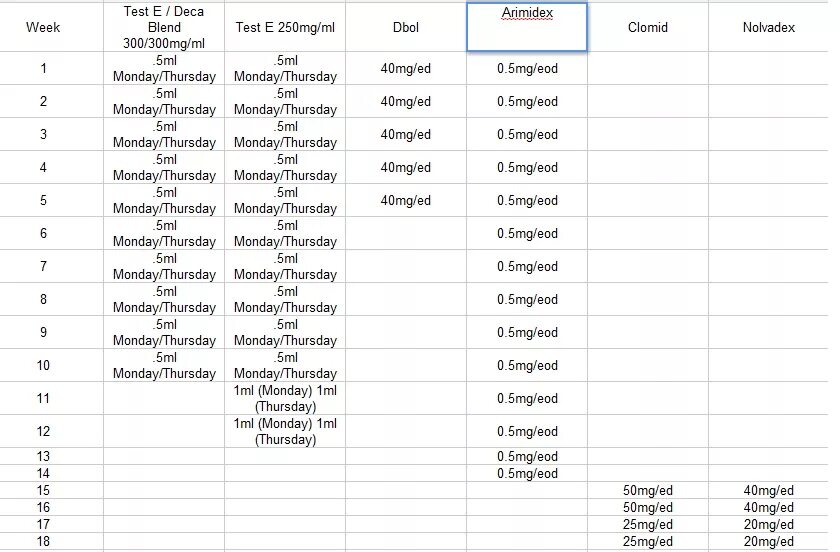Click the week 1 Dbol 40mg/ed cell
Viewport: 840px width, 552px height.
click(406, 68)
